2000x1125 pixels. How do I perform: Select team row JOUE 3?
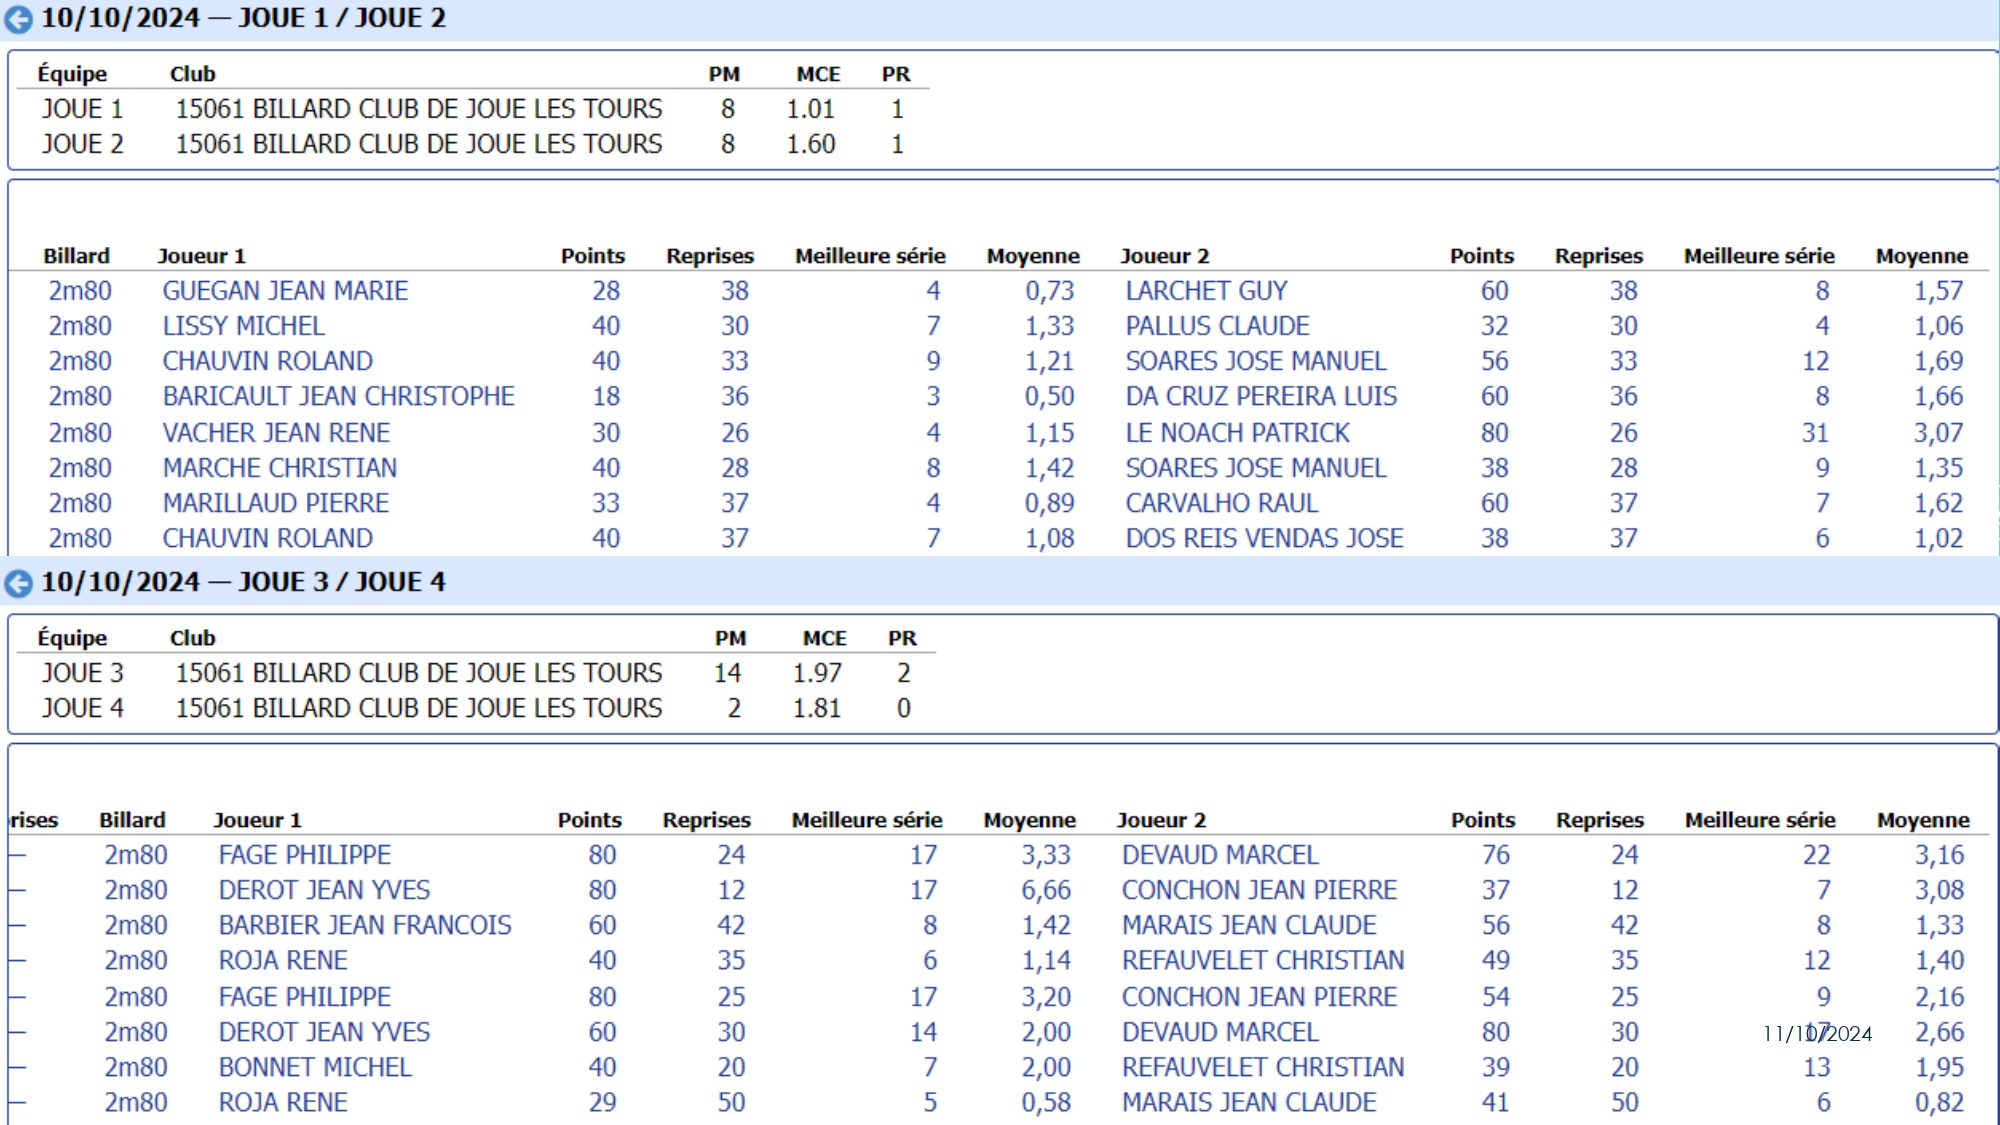click(476, 673)
